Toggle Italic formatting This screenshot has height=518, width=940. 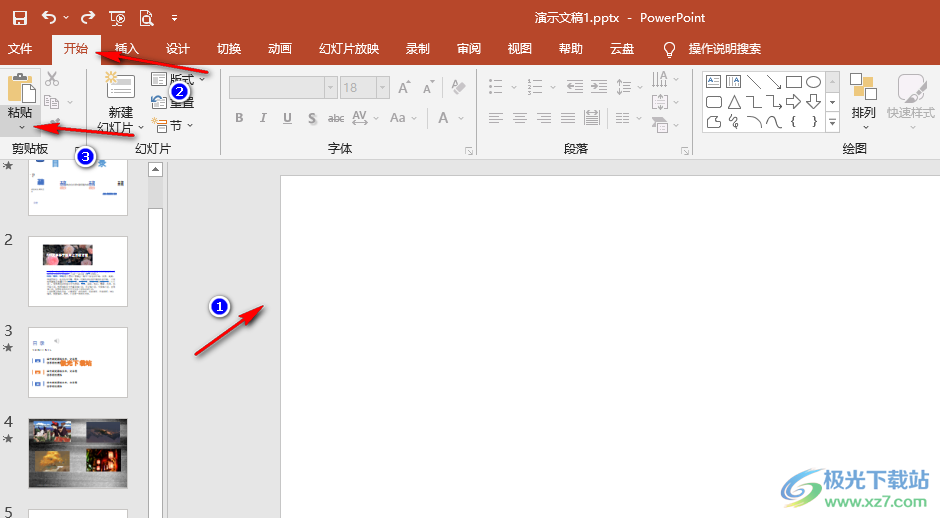pos(263,118)
